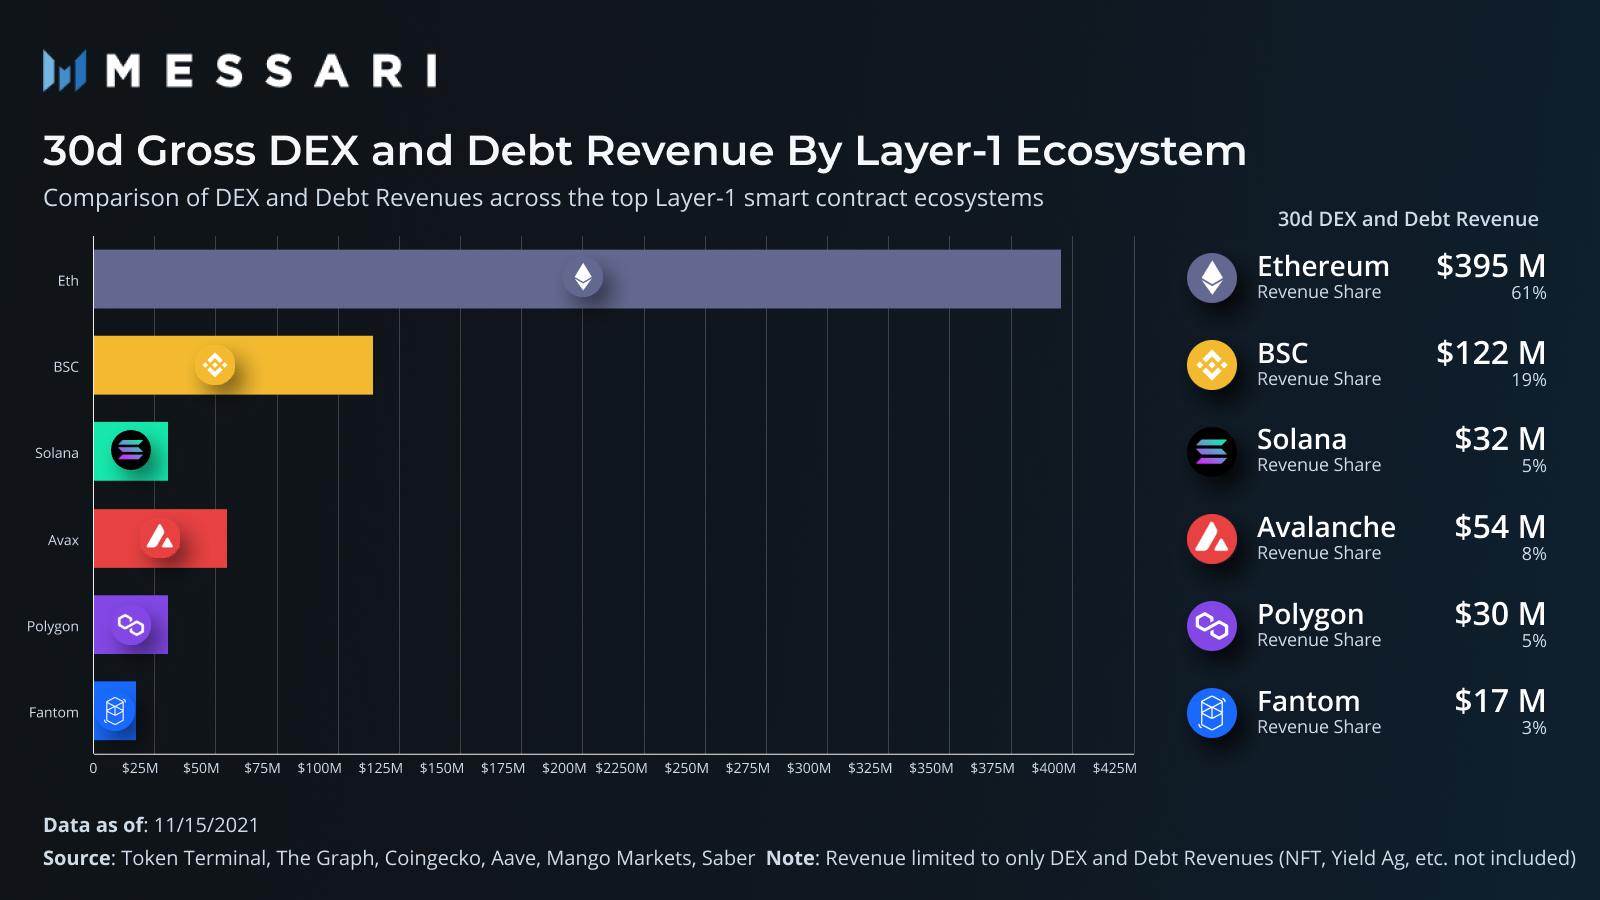
Task: Click the Polygon icon on the purple bar
Action: pos(131,625)
